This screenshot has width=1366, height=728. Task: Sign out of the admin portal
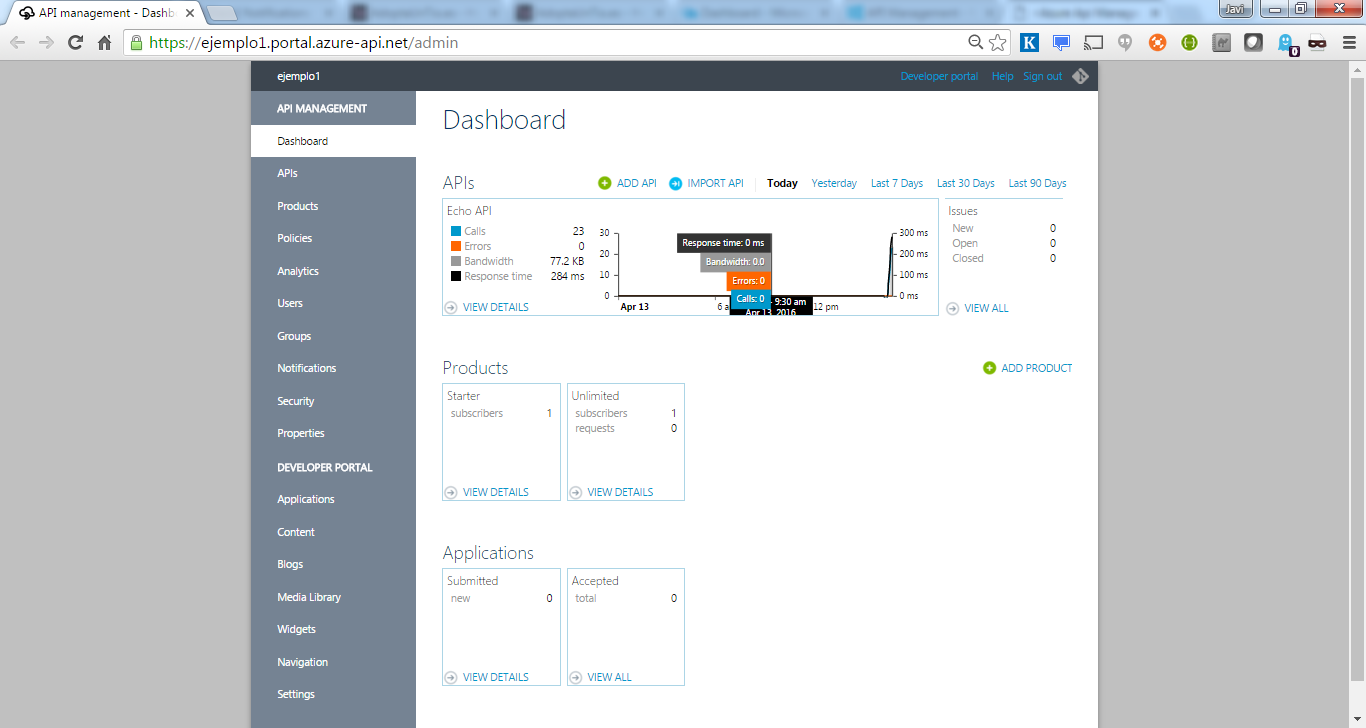coord(1042,75)
